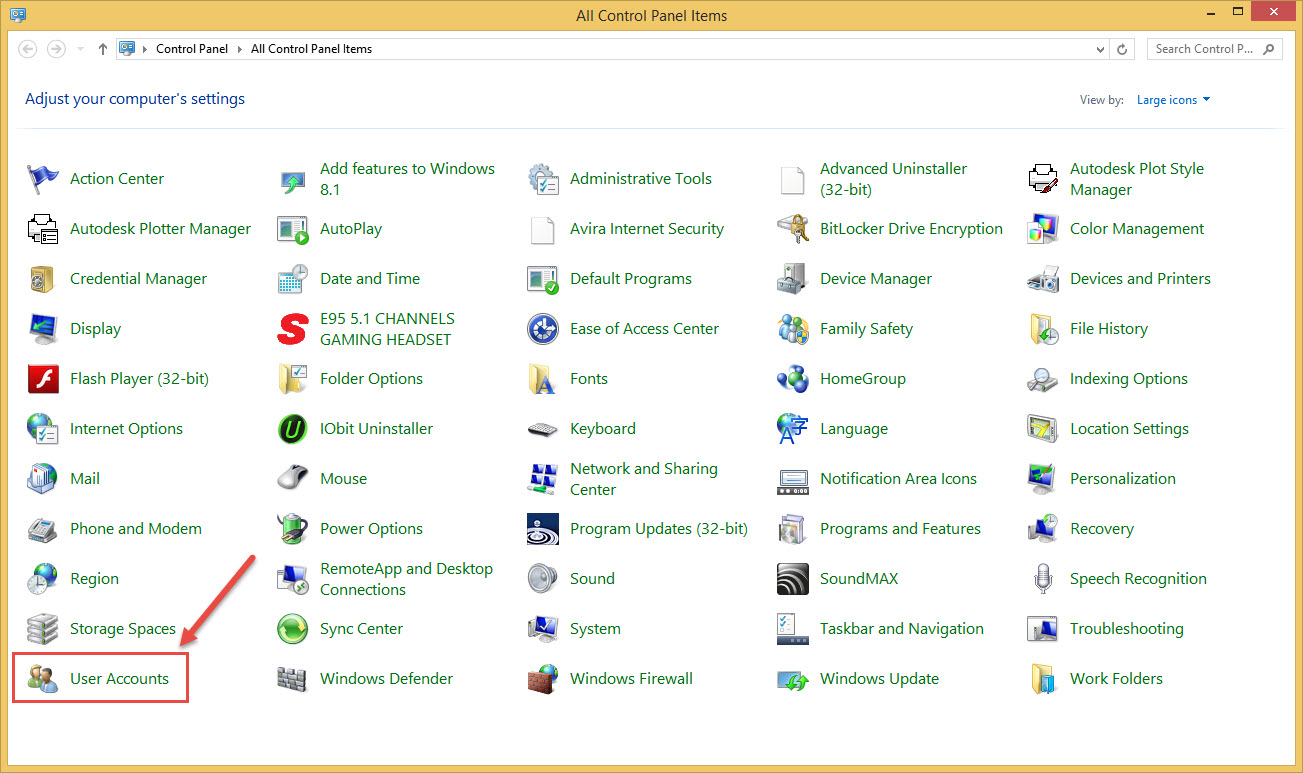The height and width of the screenshot is (773, 1303).
Task: Open the 'SoundMAX' link
Action: coord(859,579)
